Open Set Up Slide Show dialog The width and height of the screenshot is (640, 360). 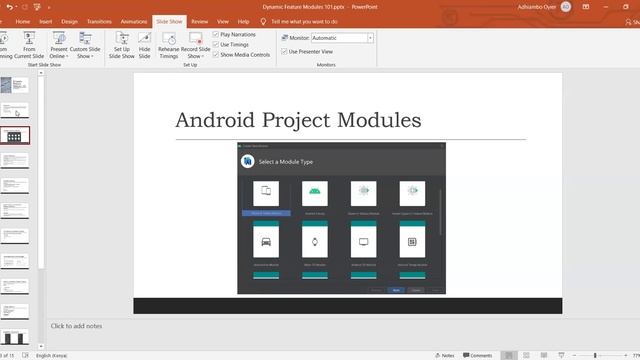pyautogui.click(x=122, y=45)
